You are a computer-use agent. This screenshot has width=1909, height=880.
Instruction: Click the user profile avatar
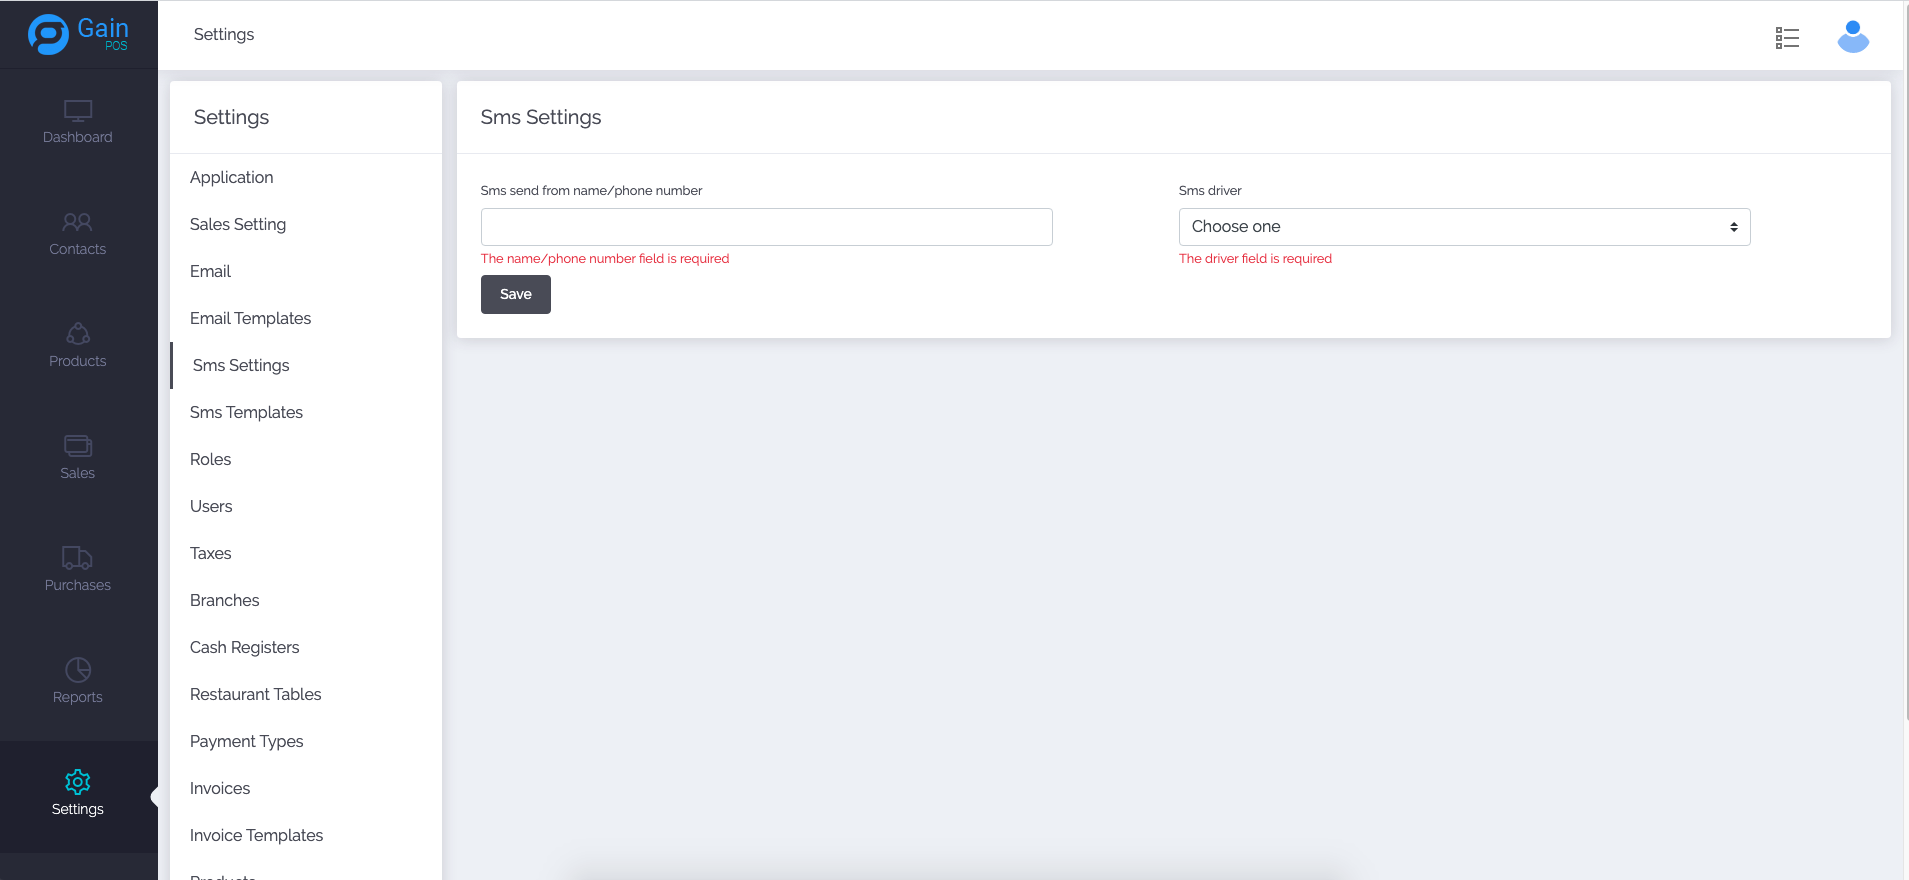[1853, 37]
